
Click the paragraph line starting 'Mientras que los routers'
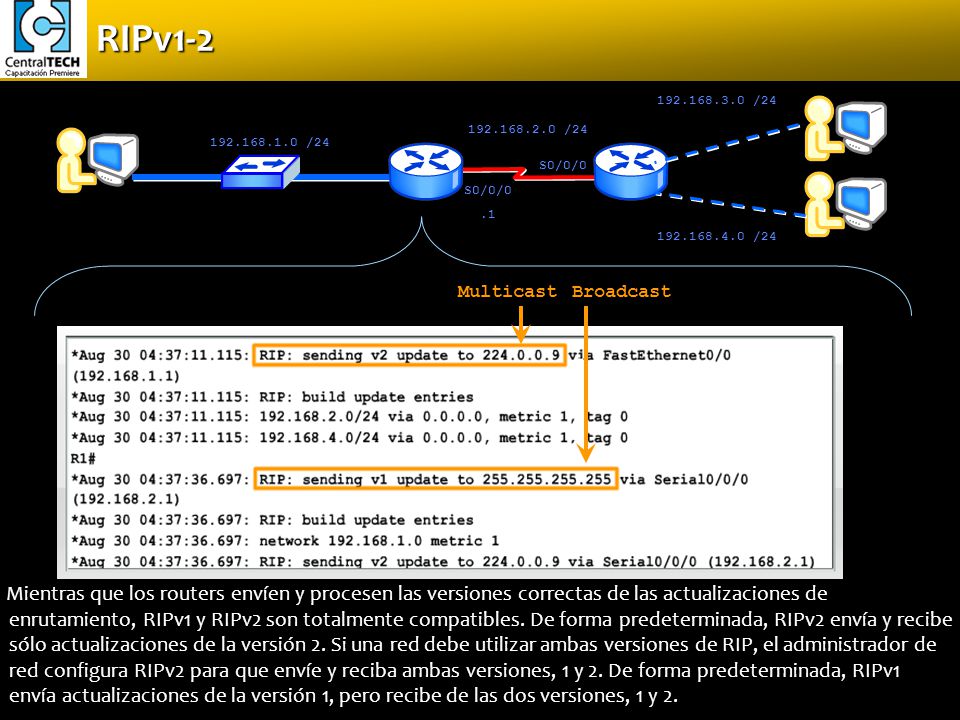click(x=417, y=593)
